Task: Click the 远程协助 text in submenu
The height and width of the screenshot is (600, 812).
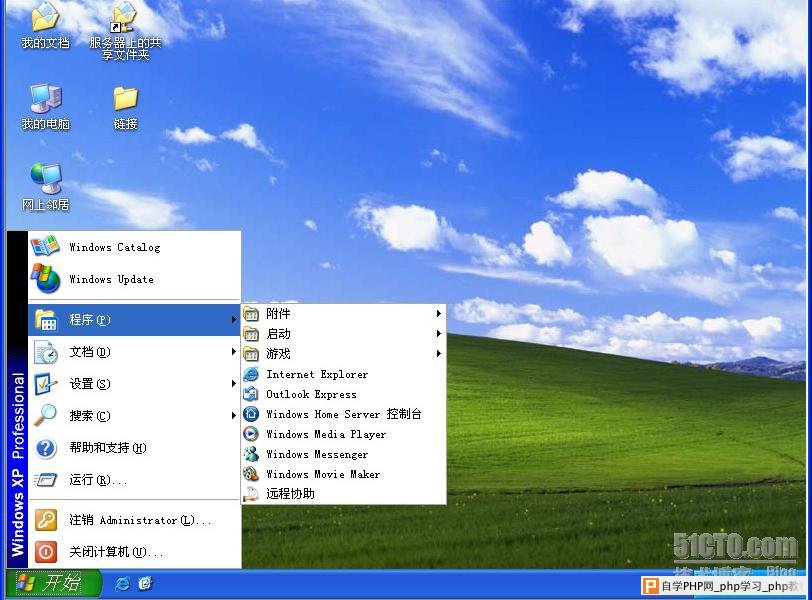Action: tap(291, 494)
